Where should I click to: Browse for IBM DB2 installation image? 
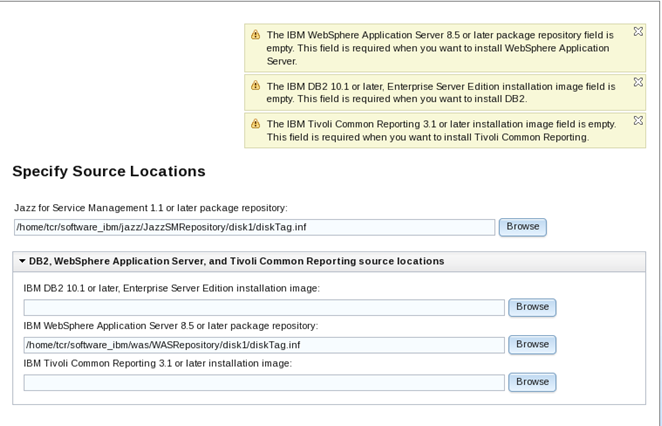532,307
